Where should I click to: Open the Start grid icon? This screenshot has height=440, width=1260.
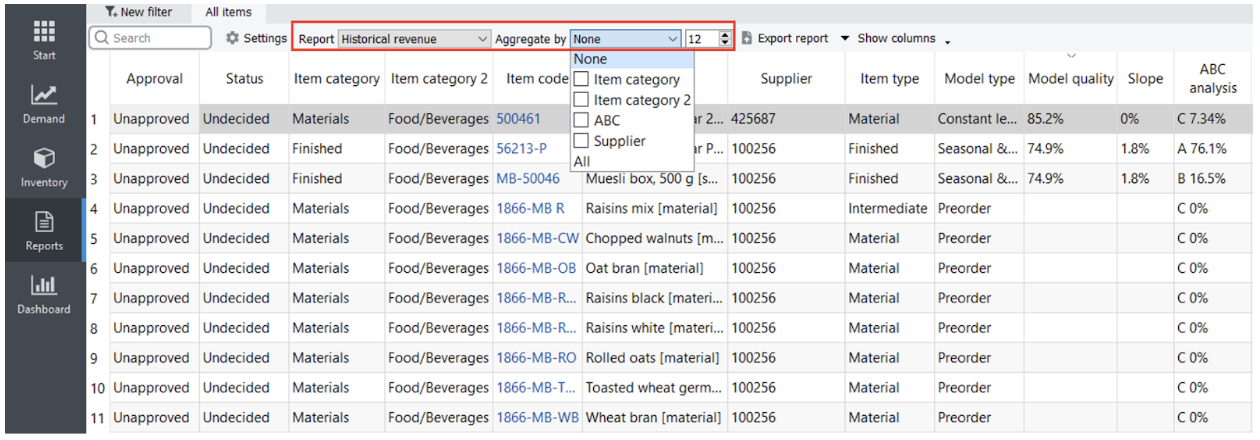44,31
